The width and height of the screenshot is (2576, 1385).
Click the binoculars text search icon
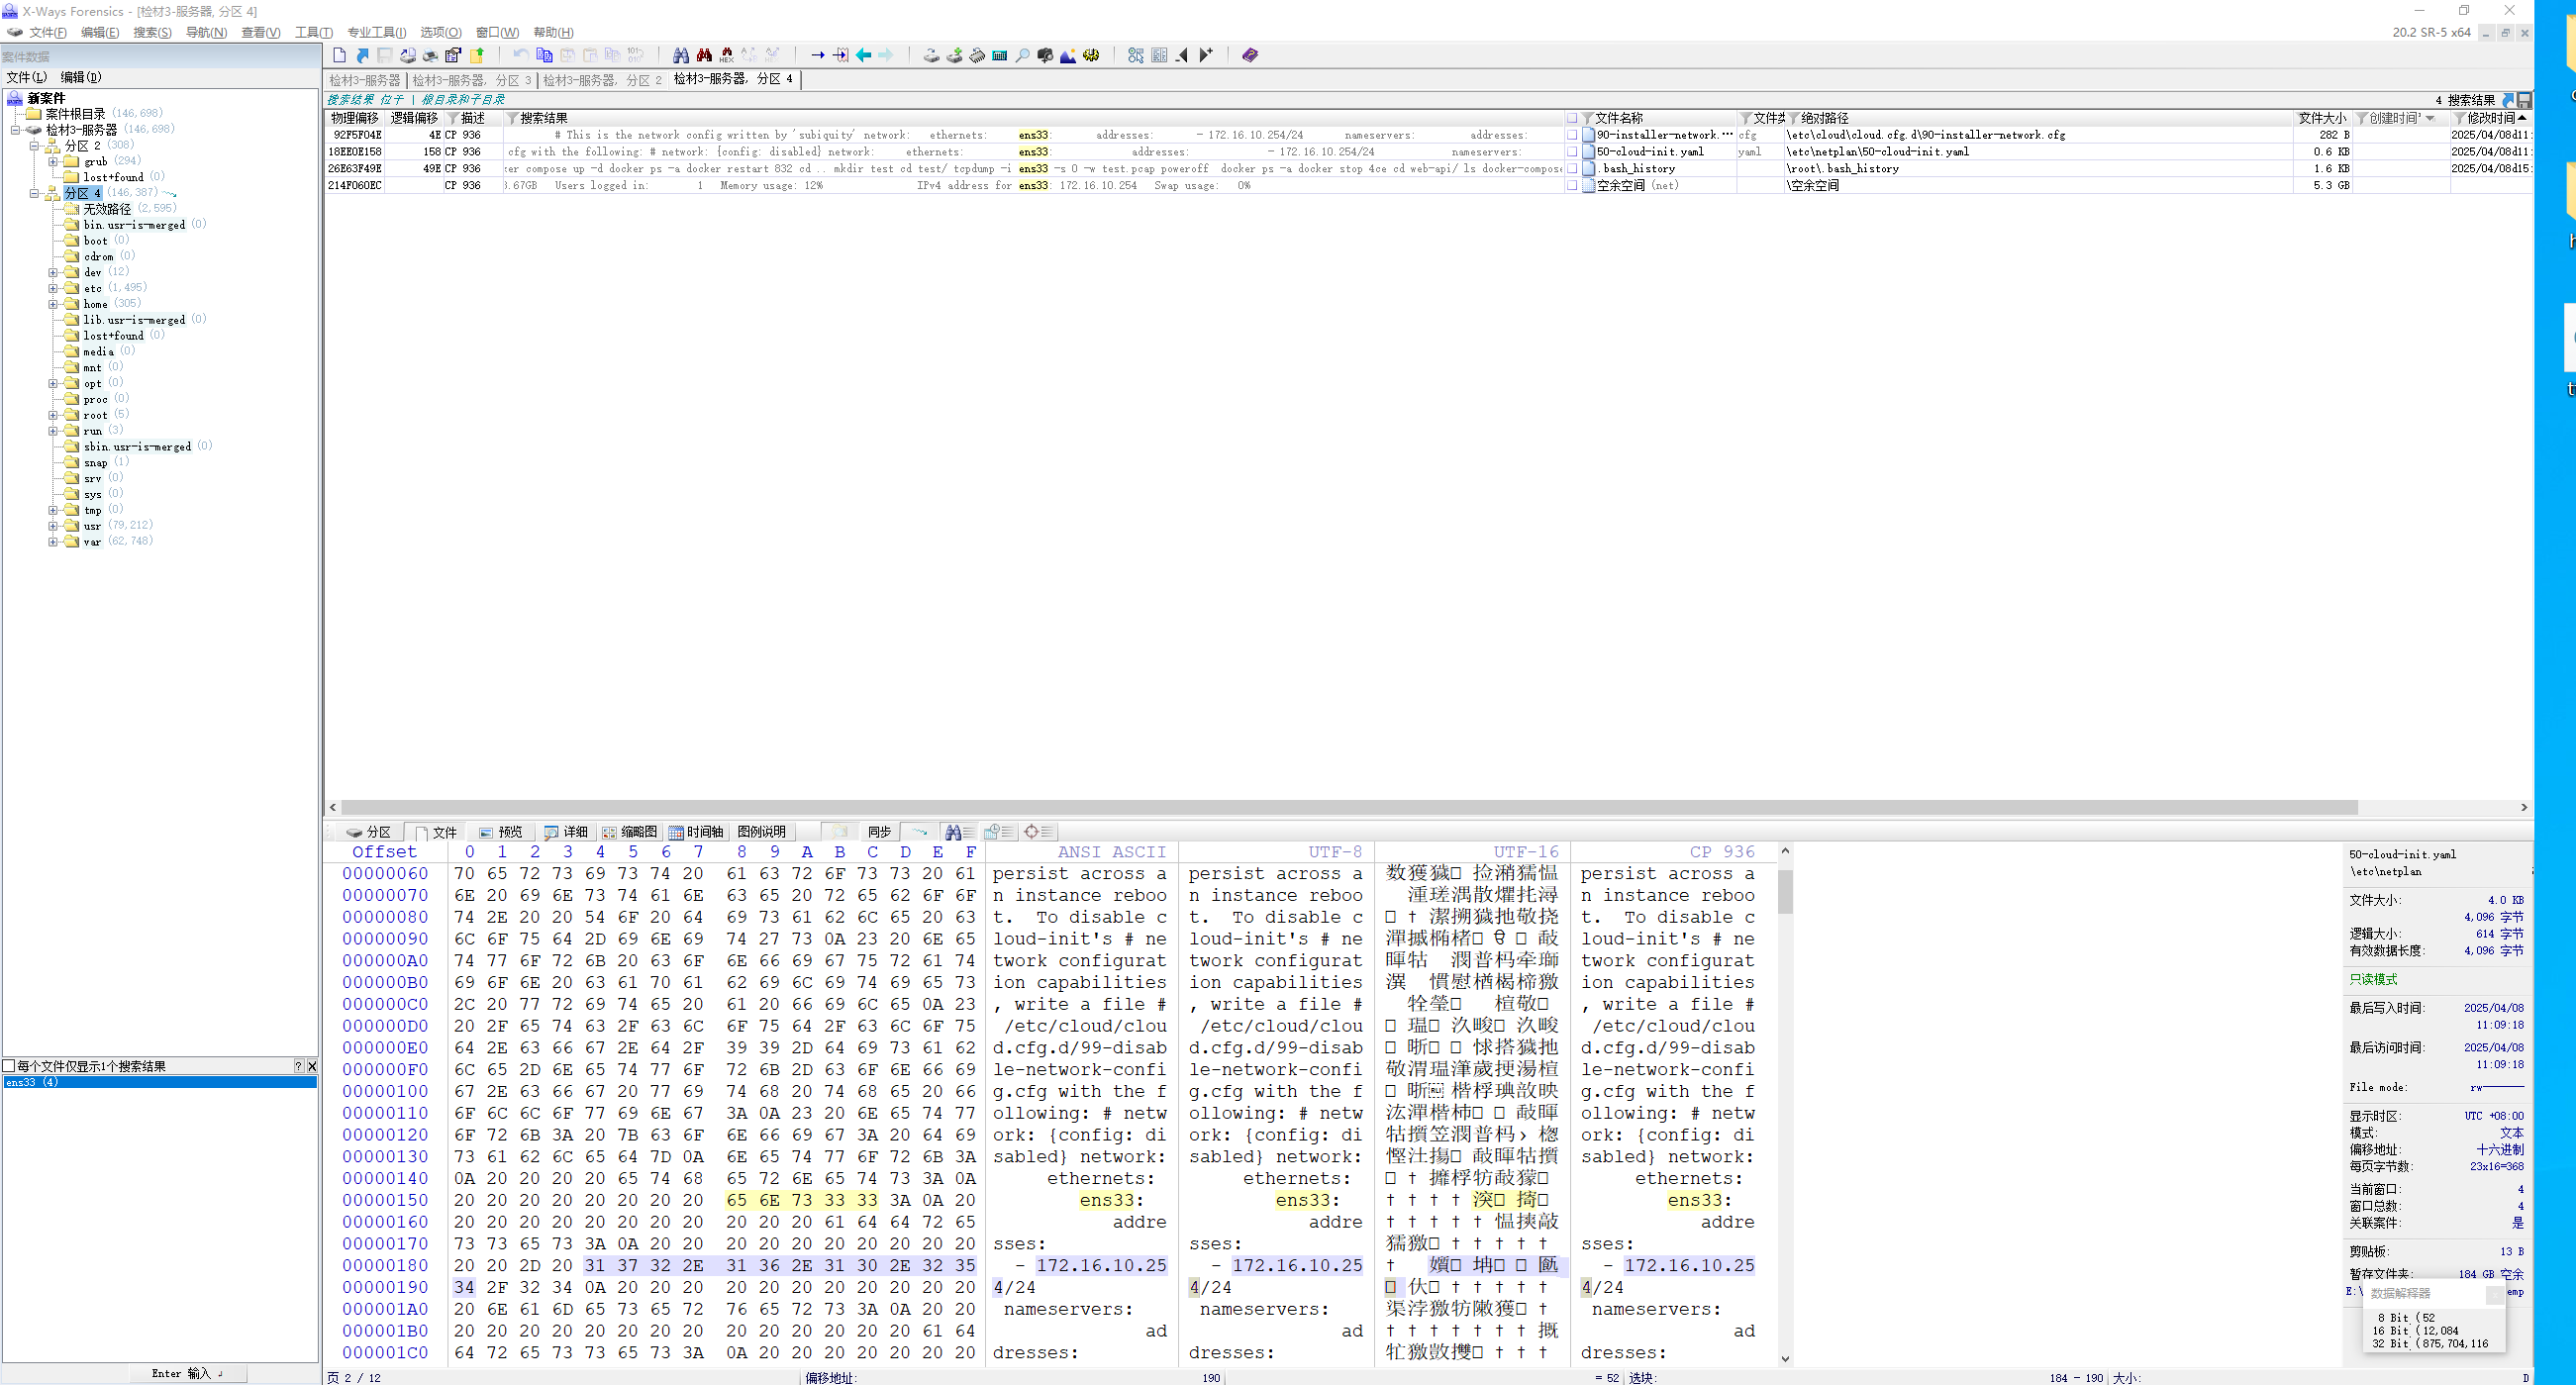[x=681, y=55]
